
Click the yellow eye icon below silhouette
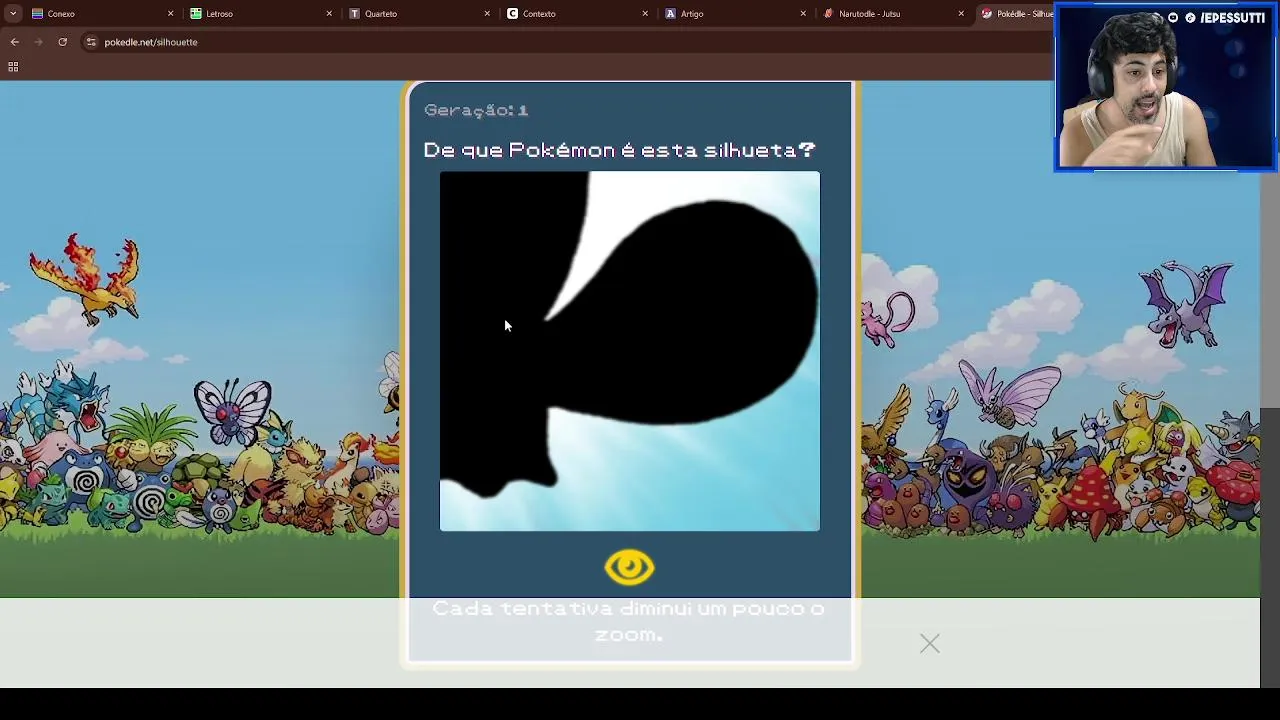(x=629, y=567)
